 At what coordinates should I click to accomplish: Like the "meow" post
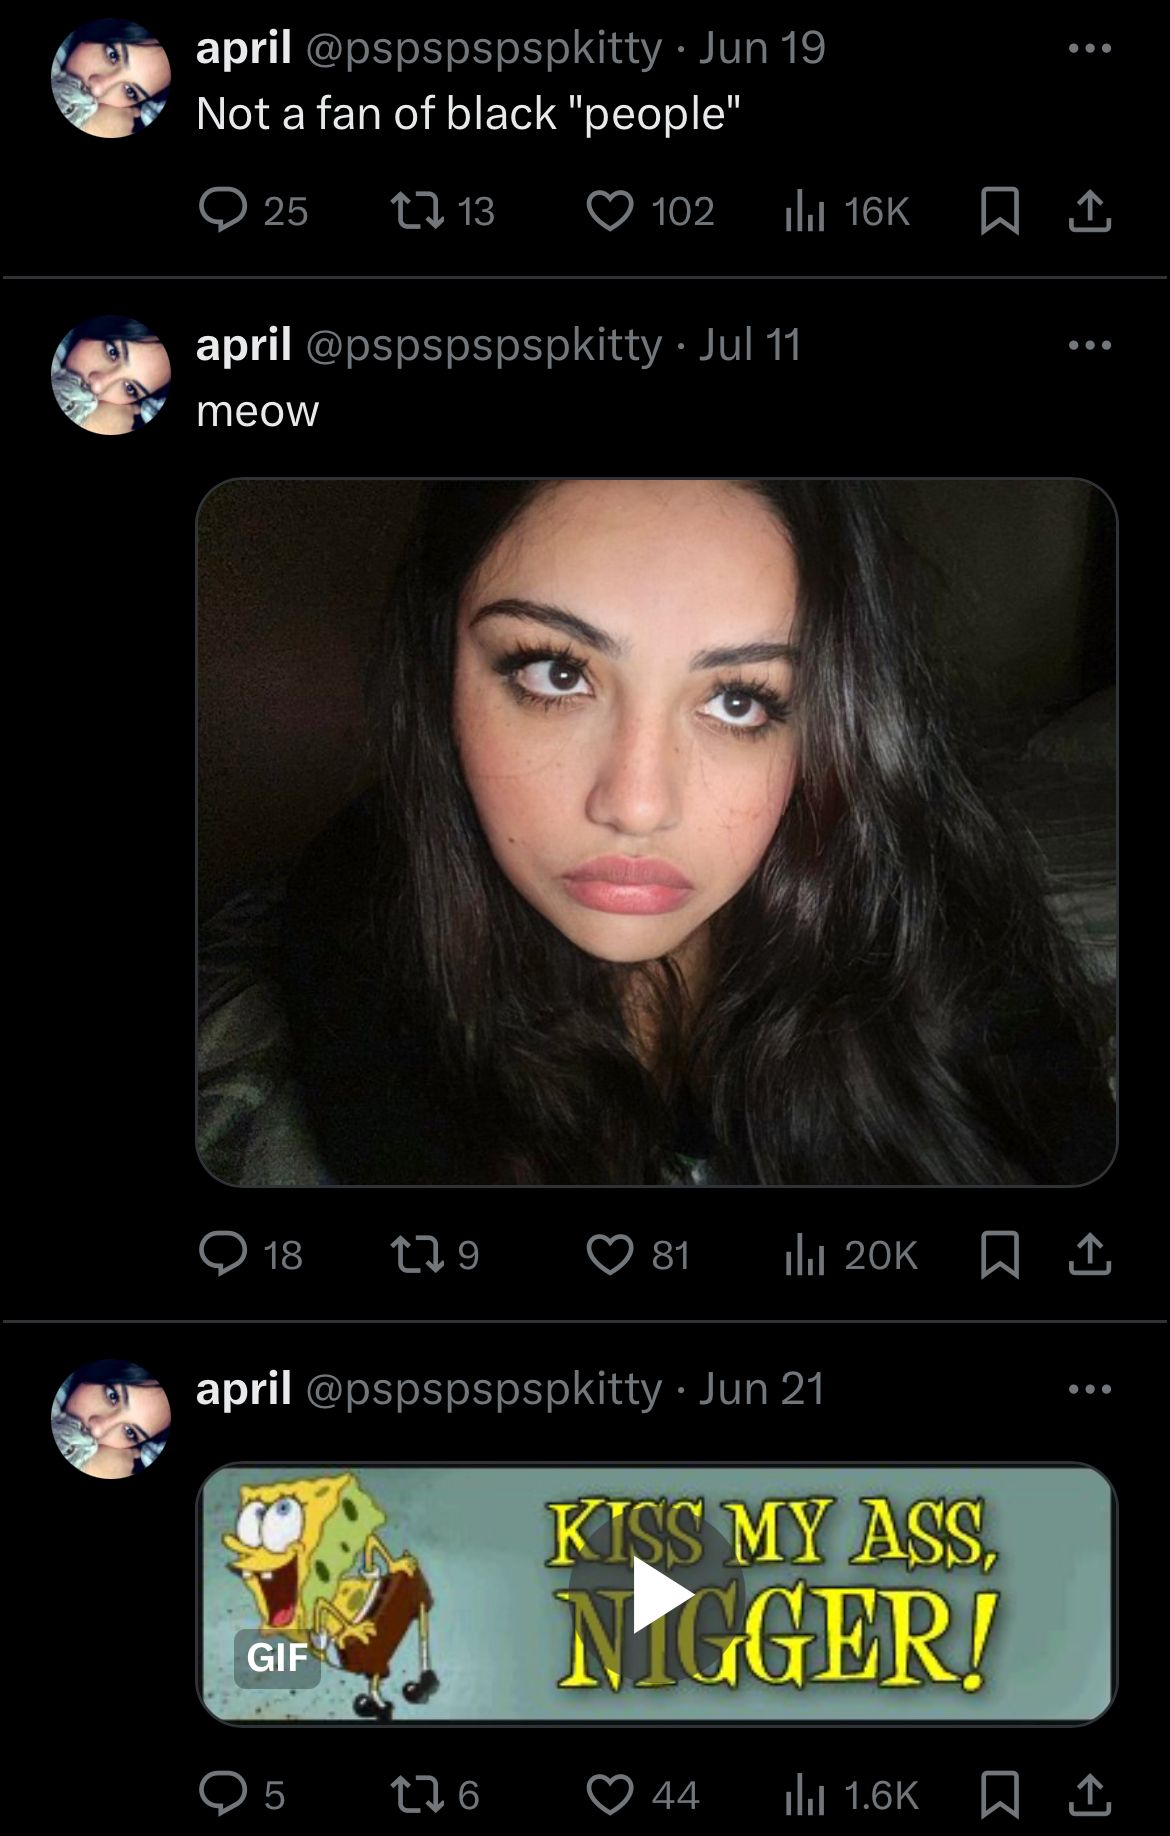(x=609, y=1254)
